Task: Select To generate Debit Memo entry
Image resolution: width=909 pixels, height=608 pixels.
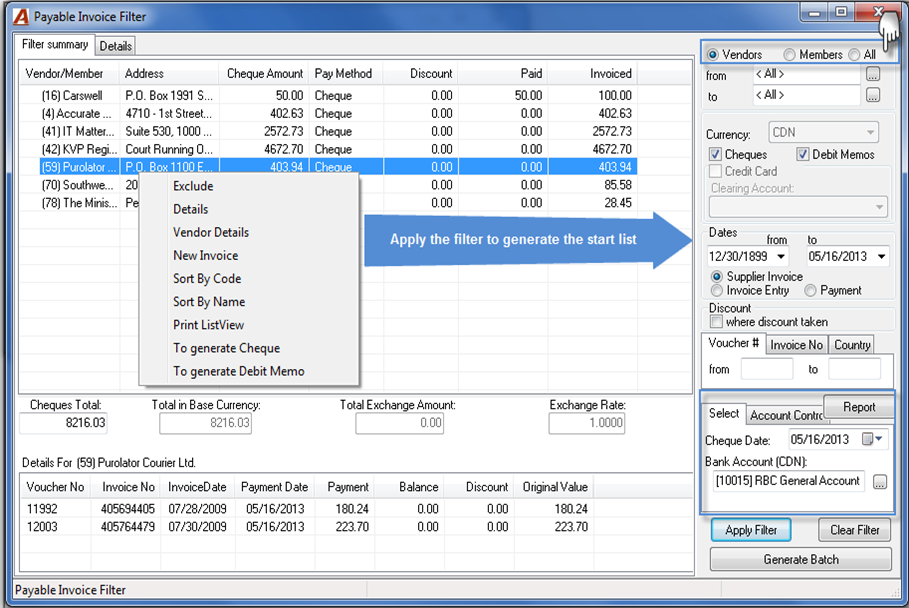Action: point(239,372)
